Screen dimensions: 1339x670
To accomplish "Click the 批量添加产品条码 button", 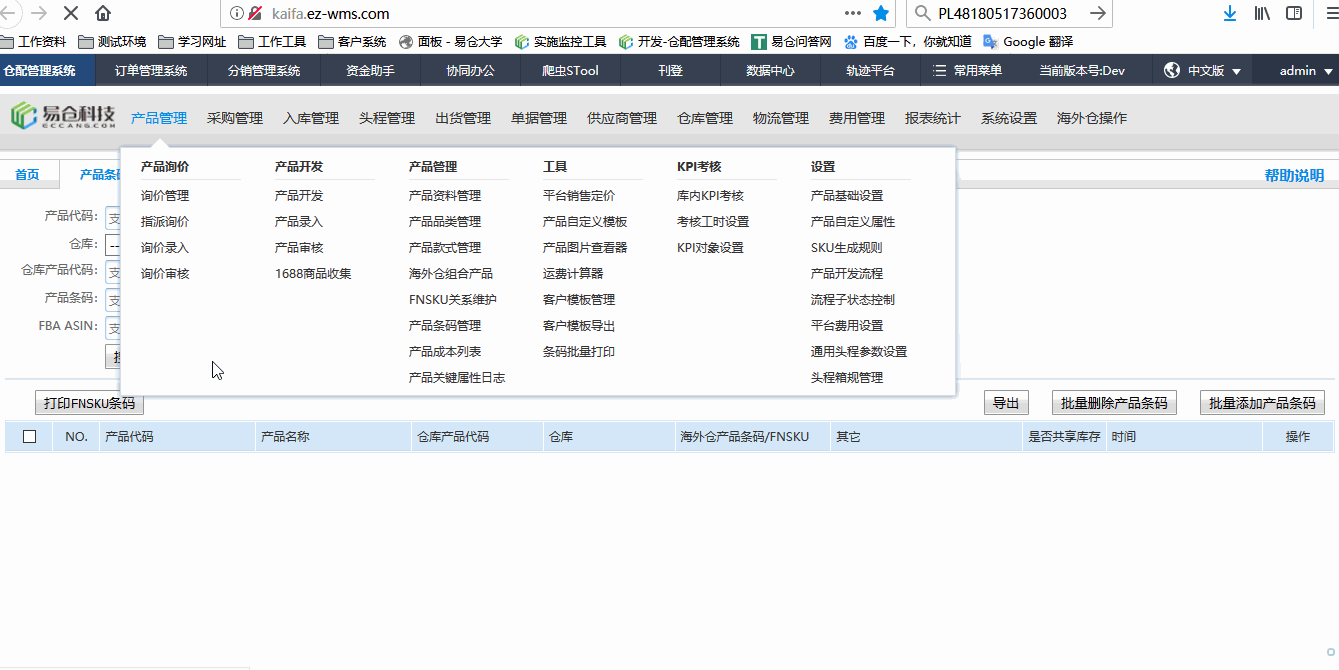I will click(1262, 402).
